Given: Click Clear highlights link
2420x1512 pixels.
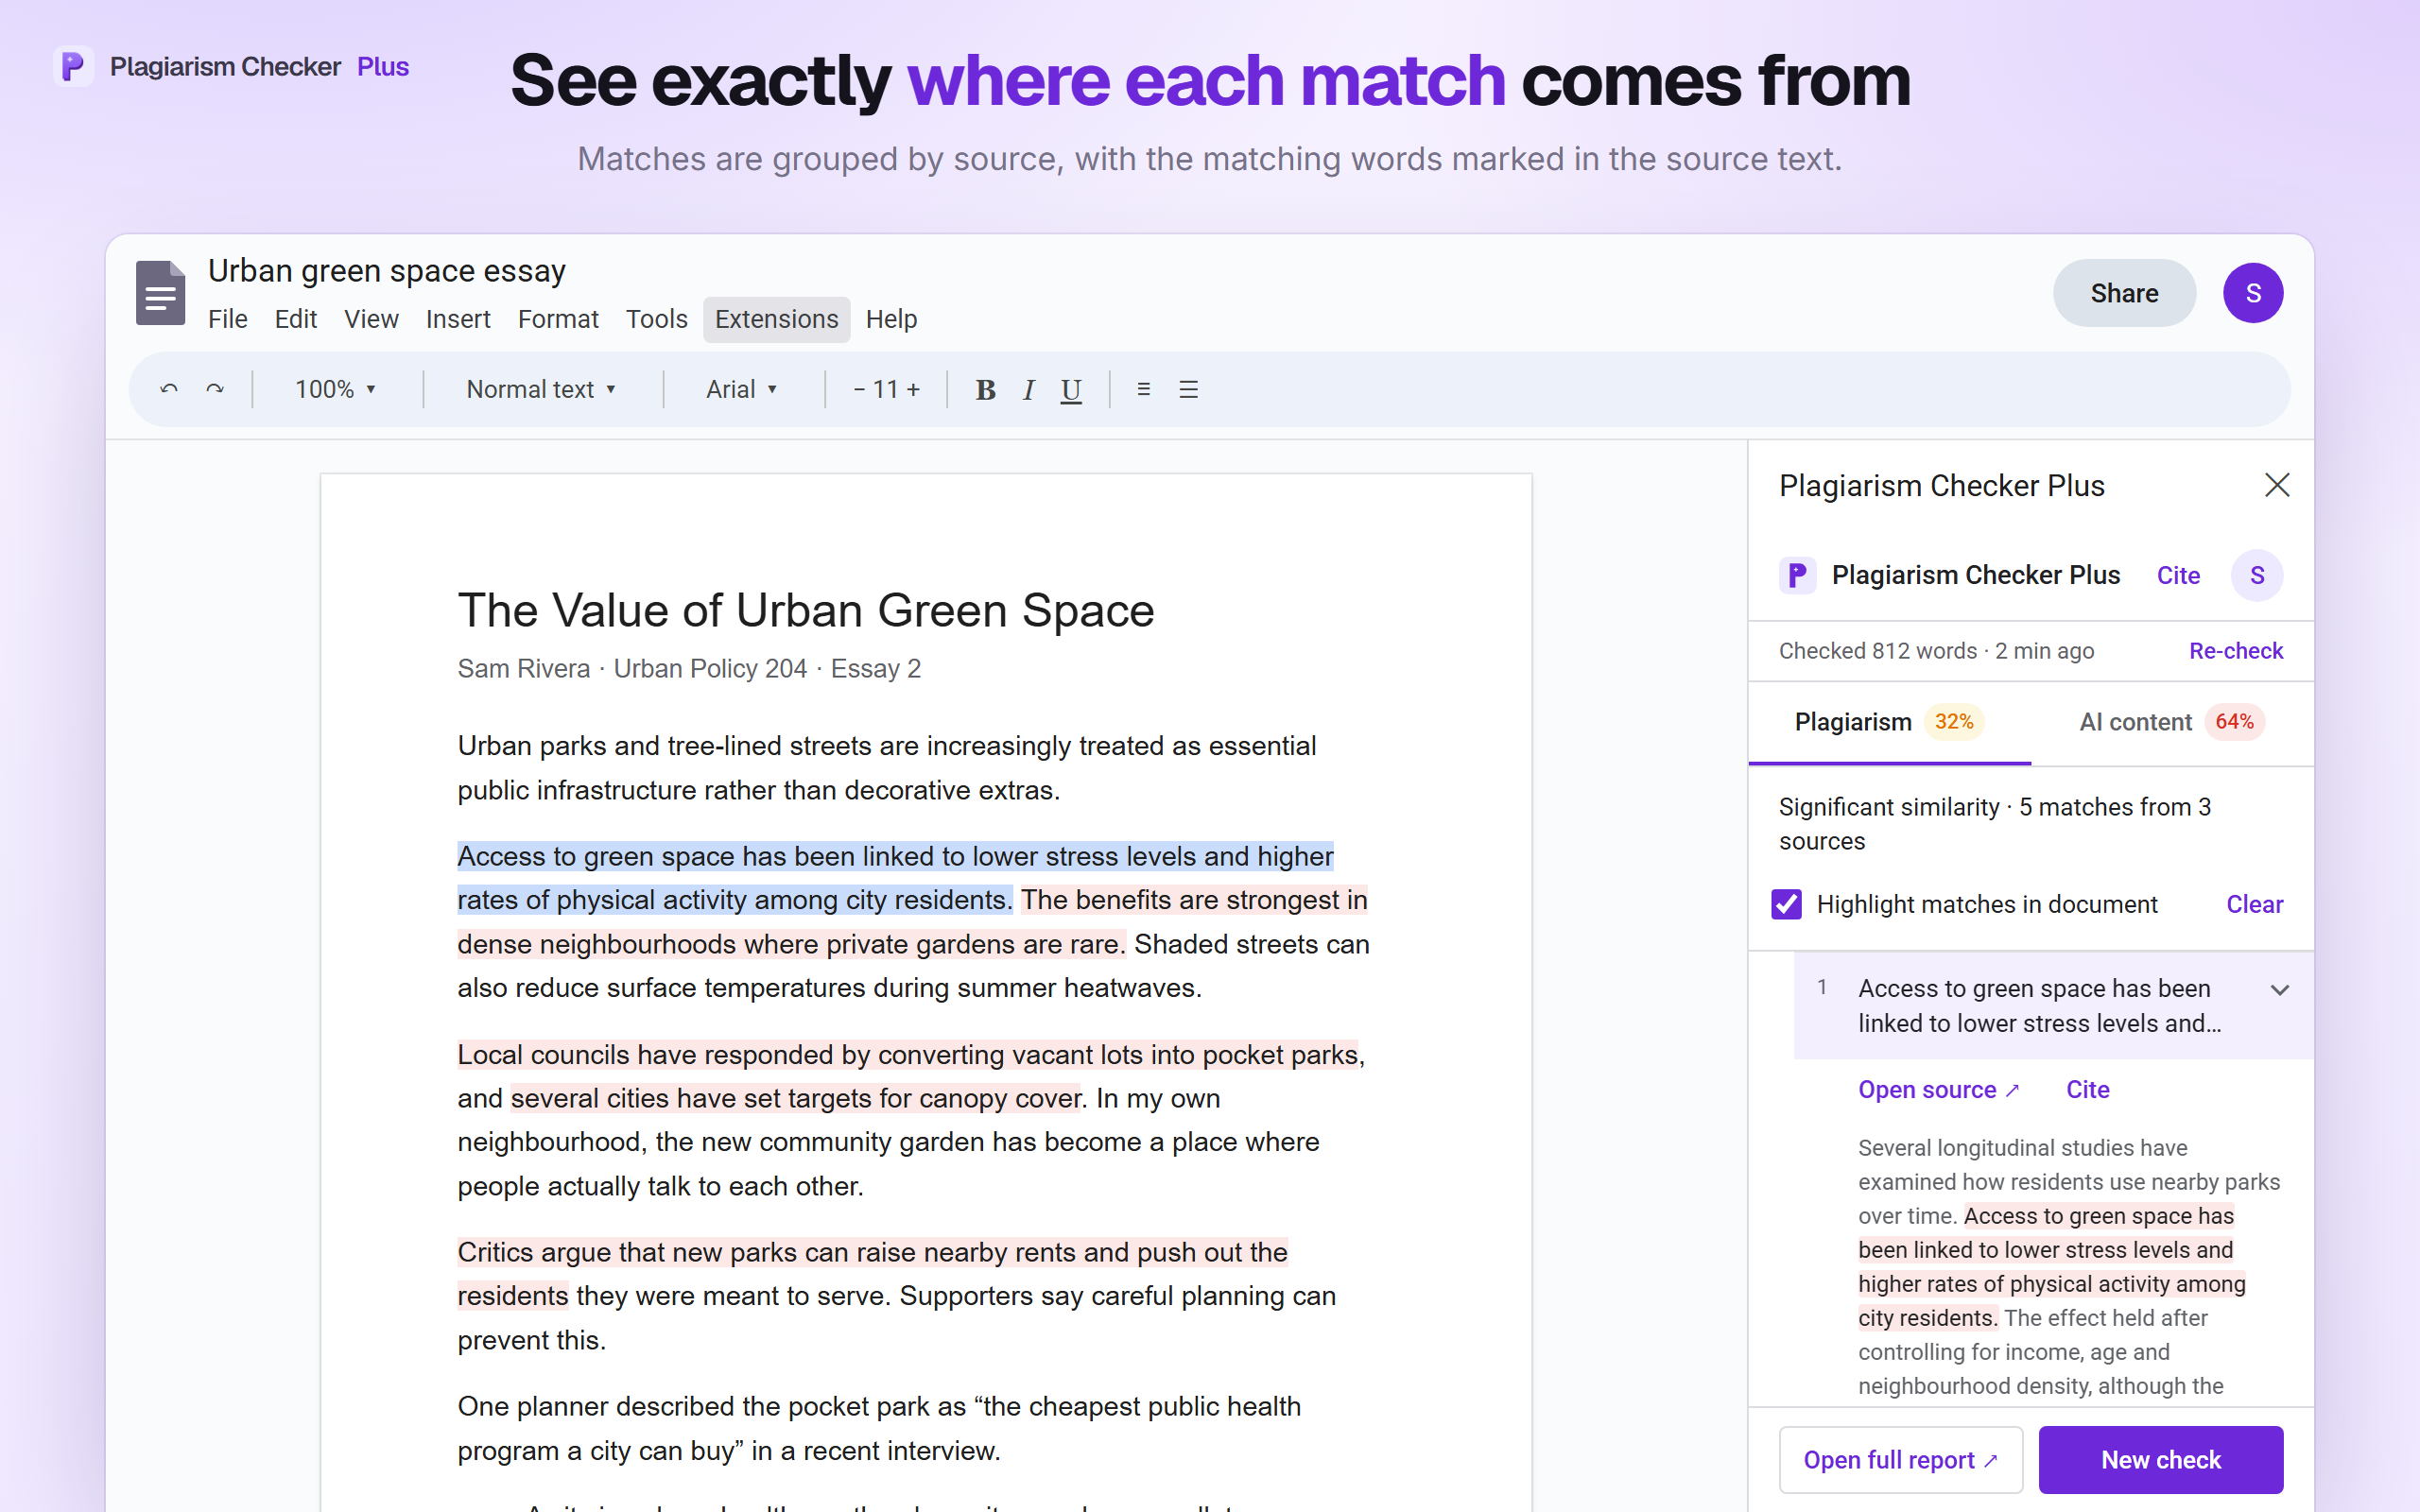Looking at the screenshot, I should (2254, 904).
